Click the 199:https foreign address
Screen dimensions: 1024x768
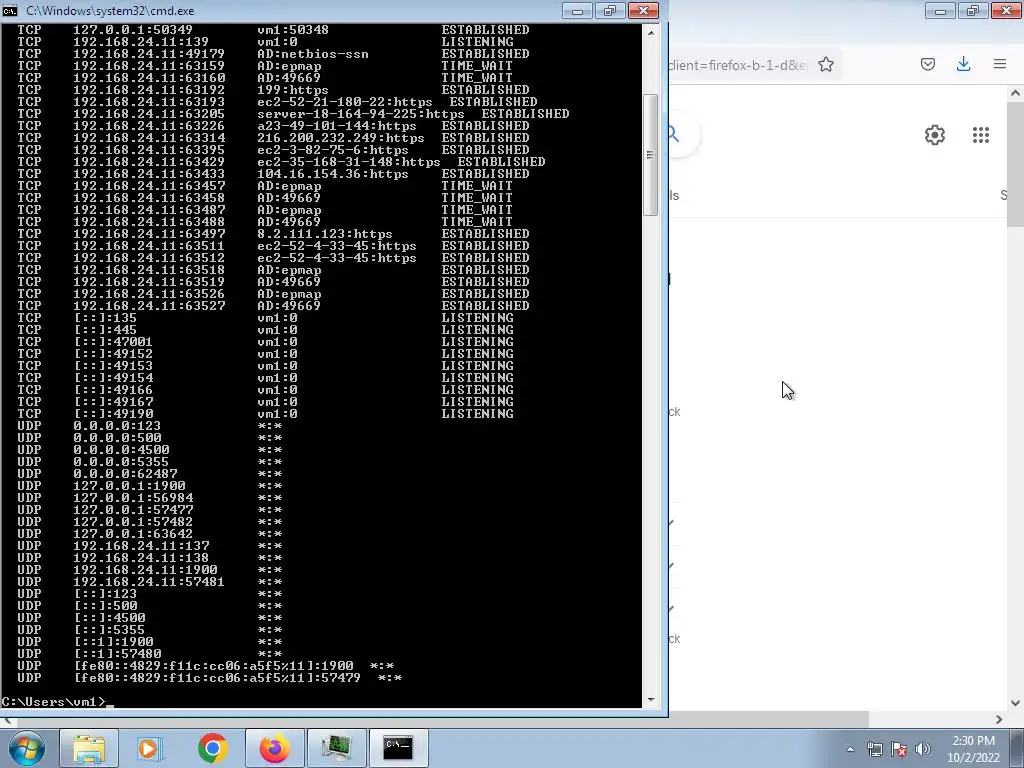click(x=293, y=90)
